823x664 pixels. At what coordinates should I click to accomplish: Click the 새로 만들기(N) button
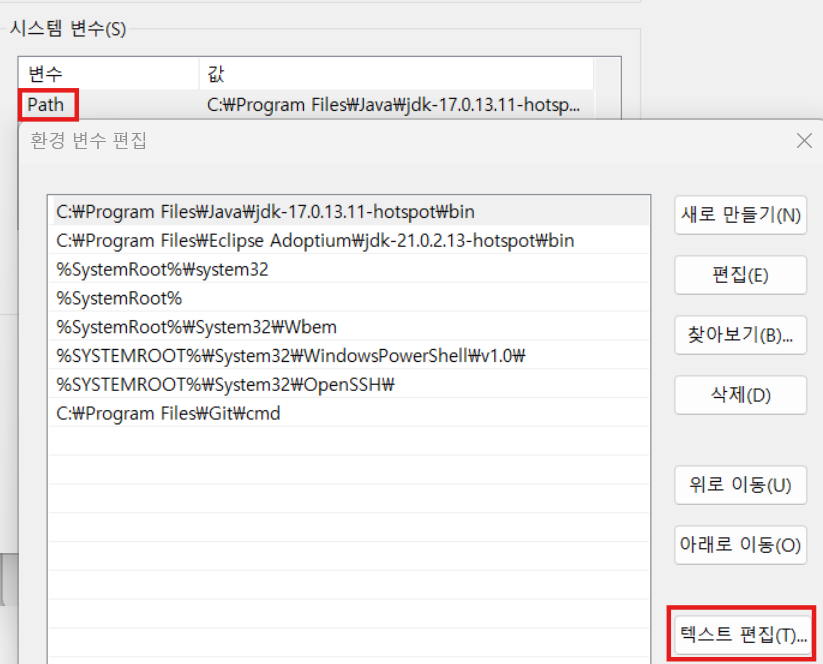(x=740, y=215)
